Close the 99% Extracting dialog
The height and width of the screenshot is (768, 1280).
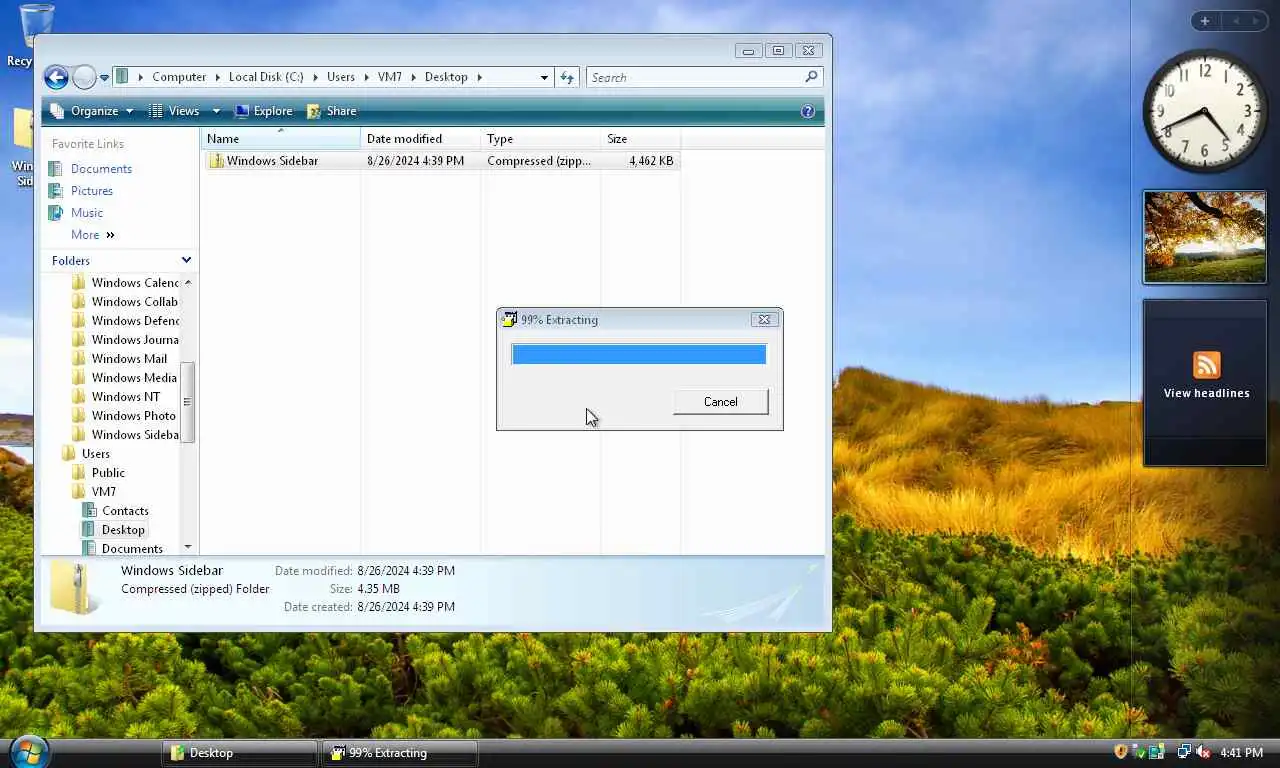pos(764,320)
